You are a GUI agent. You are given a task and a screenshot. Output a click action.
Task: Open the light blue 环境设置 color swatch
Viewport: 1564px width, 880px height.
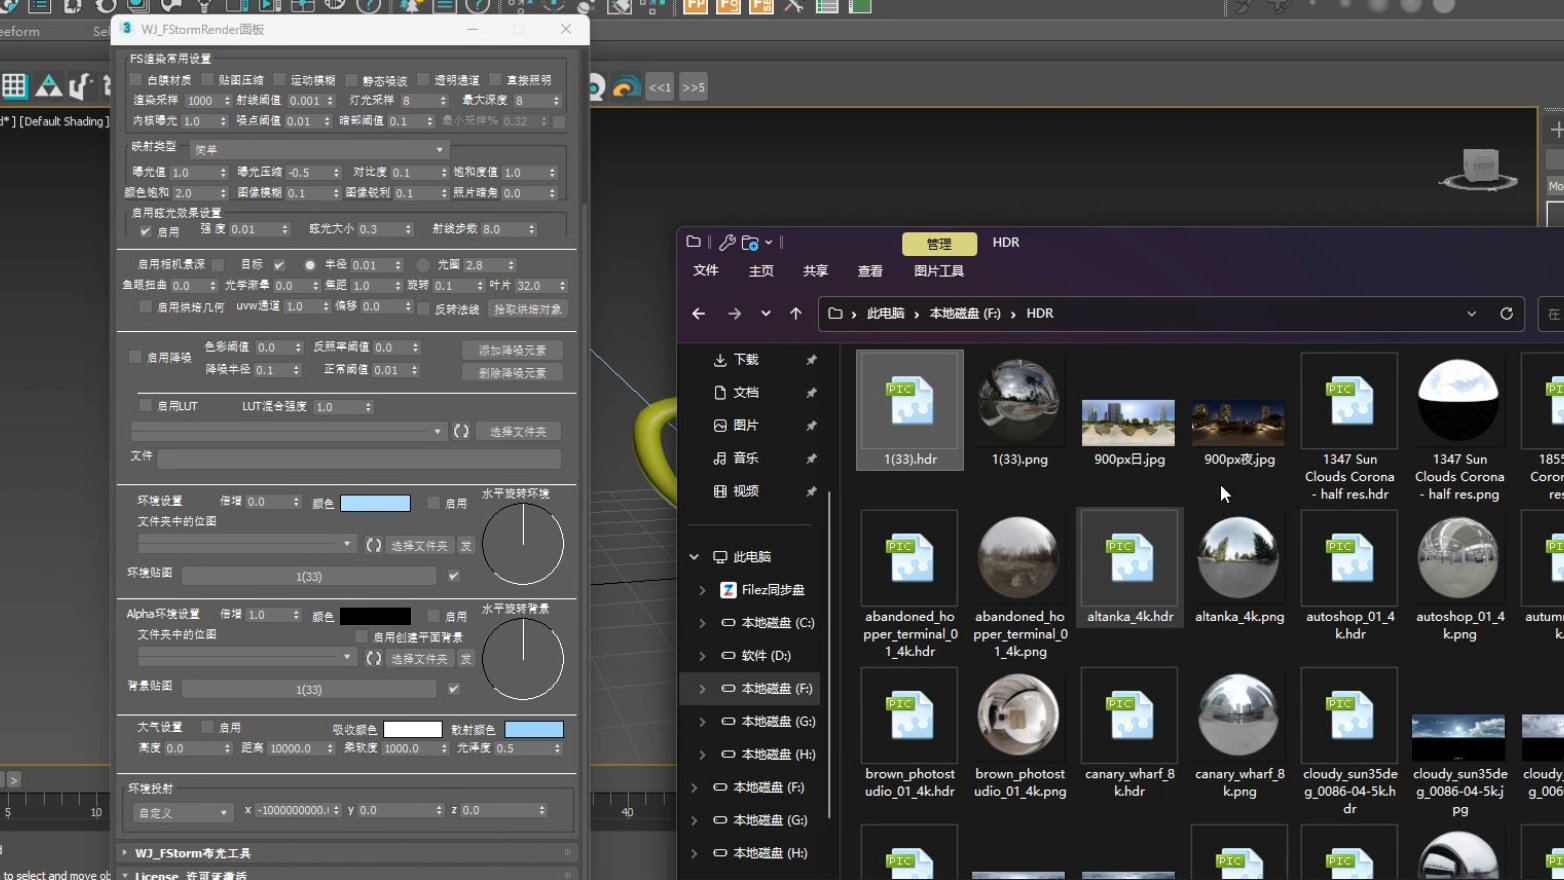(375, 503)
